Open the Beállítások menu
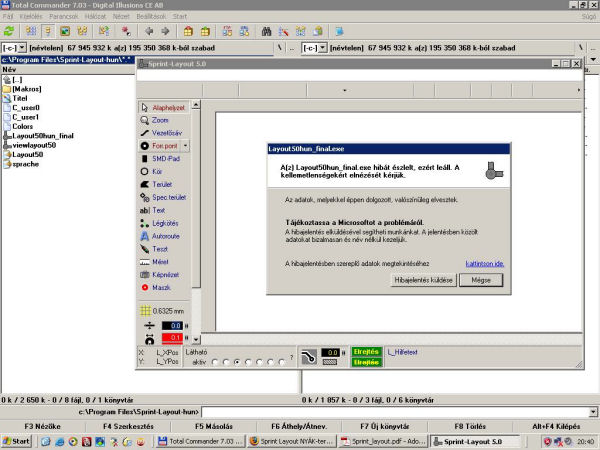This screenshot has height=450, width=600. [x=151, y=16]
